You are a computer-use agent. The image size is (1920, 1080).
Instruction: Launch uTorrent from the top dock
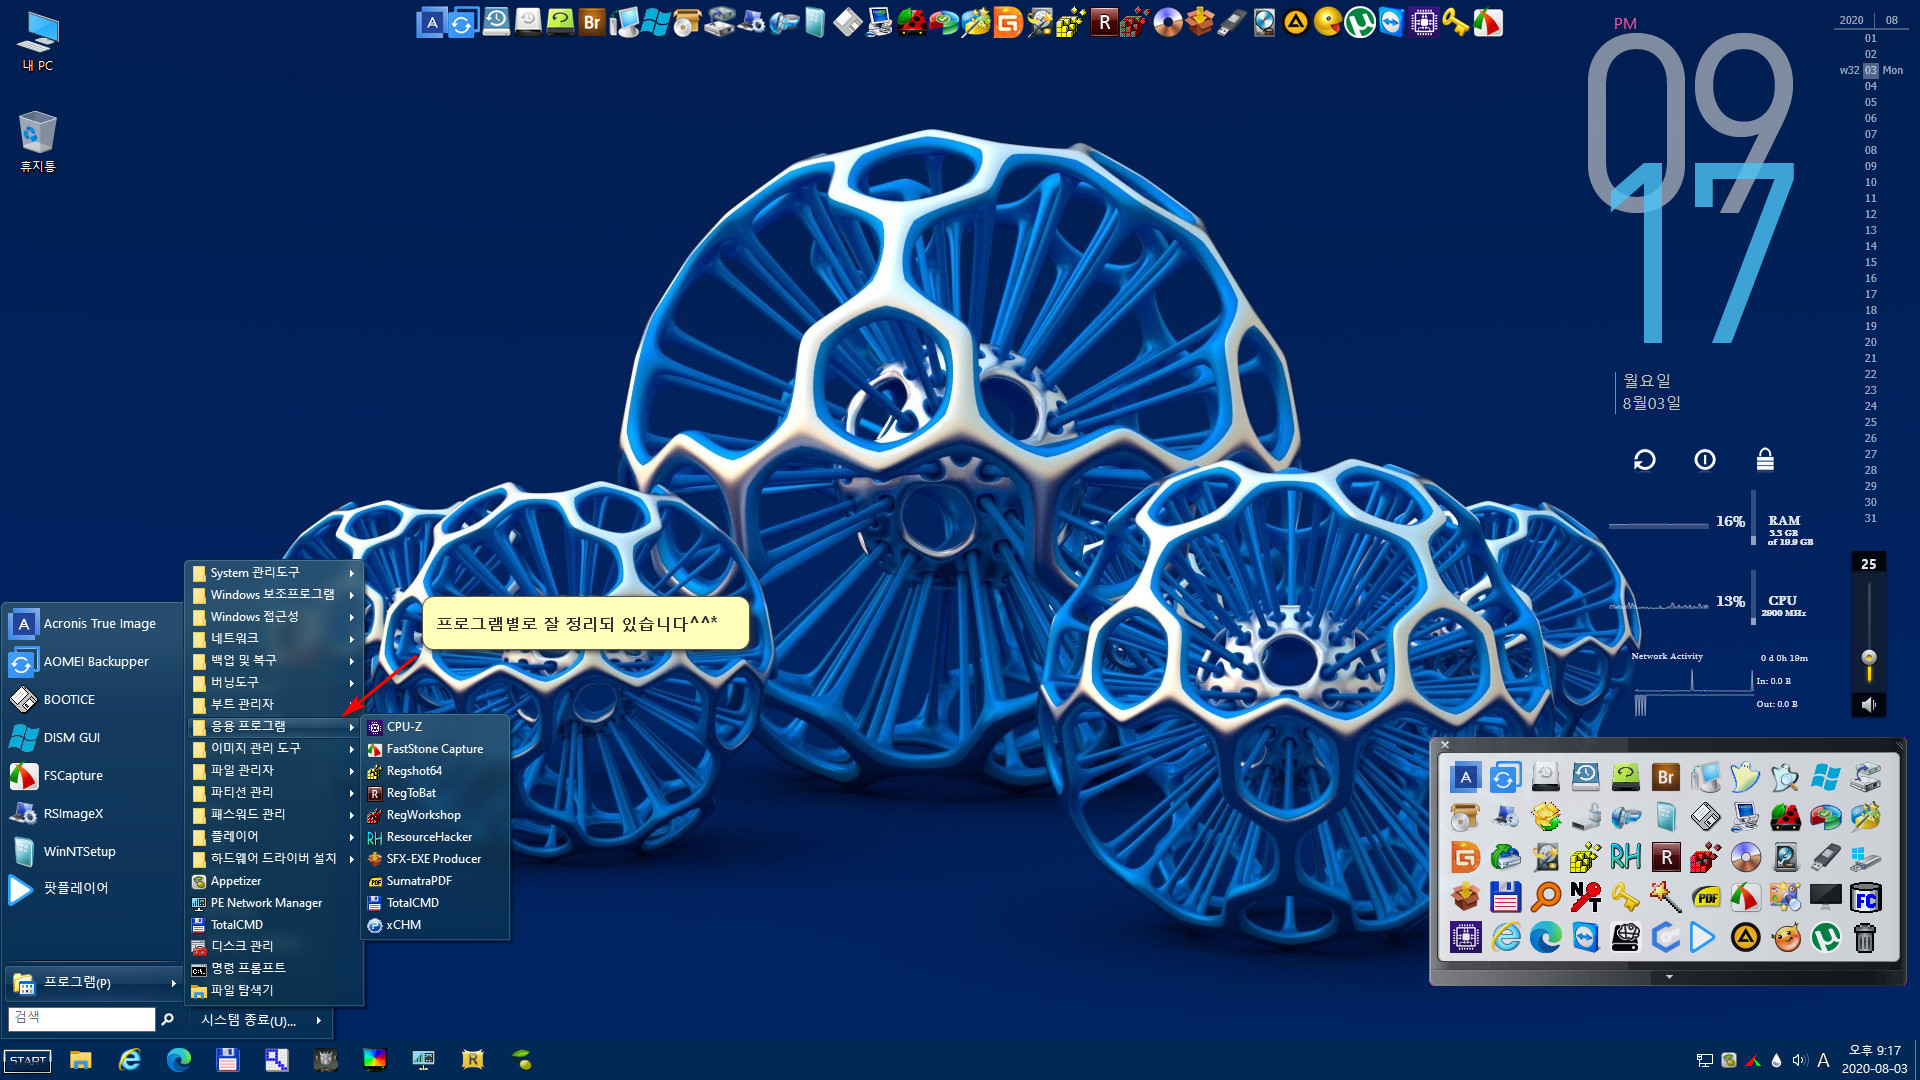1360,22
